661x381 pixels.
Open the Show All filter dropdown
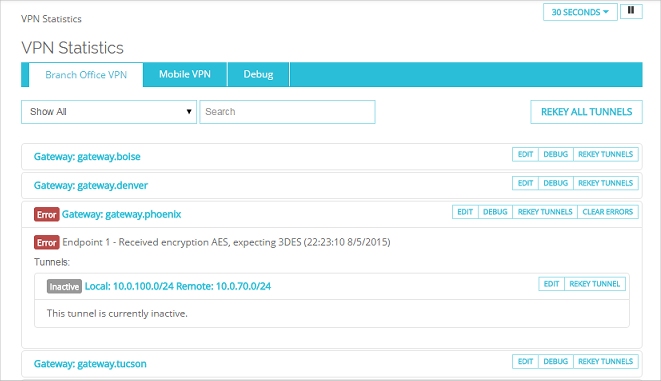click(x=109, y=112)
